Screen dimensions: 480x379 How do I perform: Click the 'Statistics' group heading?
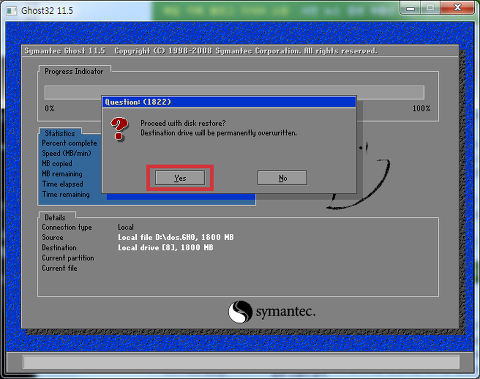[x=60, y=133]
